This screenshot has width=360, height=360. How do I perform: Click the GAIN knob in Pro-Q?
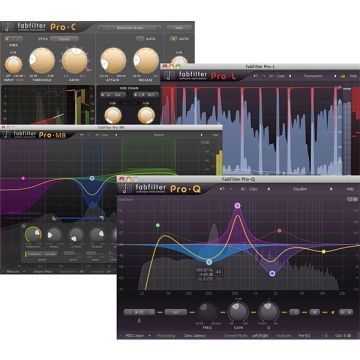click(x=238, y=312)
